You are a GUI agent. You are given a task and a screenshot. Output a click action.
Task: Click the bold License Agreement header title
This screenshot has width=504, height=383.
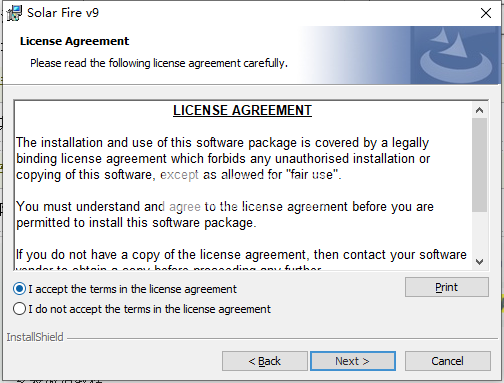coord(74,41)
